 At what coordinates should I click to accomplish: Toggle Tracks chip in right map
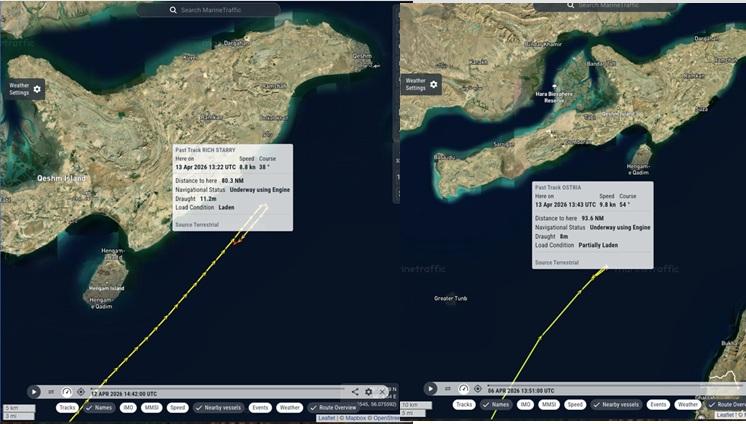click(x=464, y=404)
